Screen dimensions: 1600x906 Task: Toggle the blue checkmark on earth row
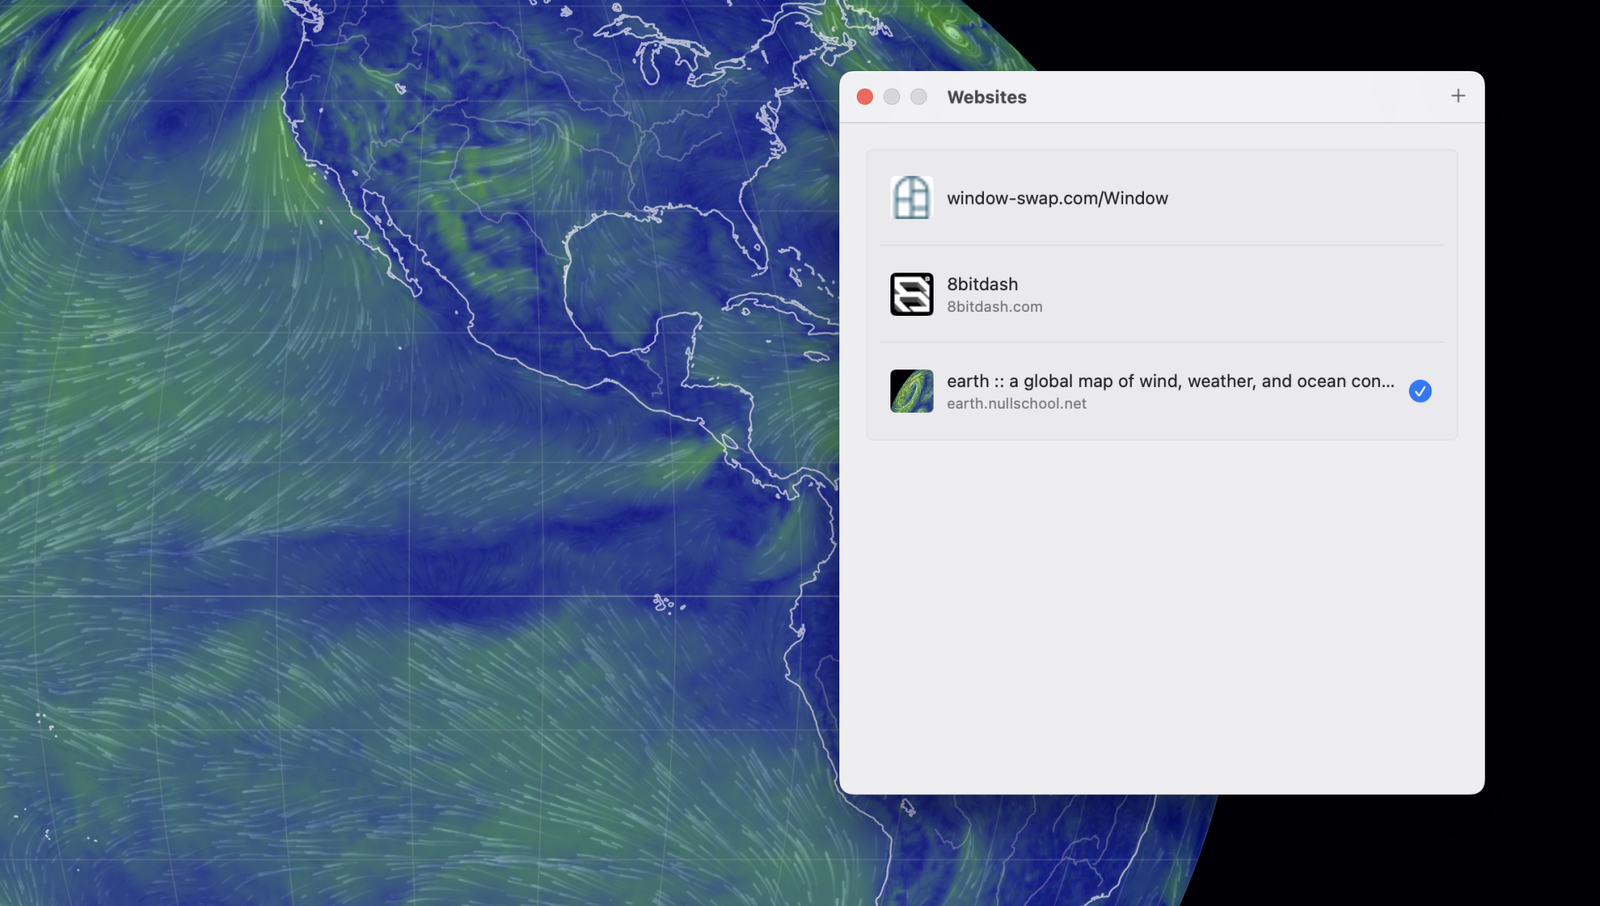(1420, 391)
